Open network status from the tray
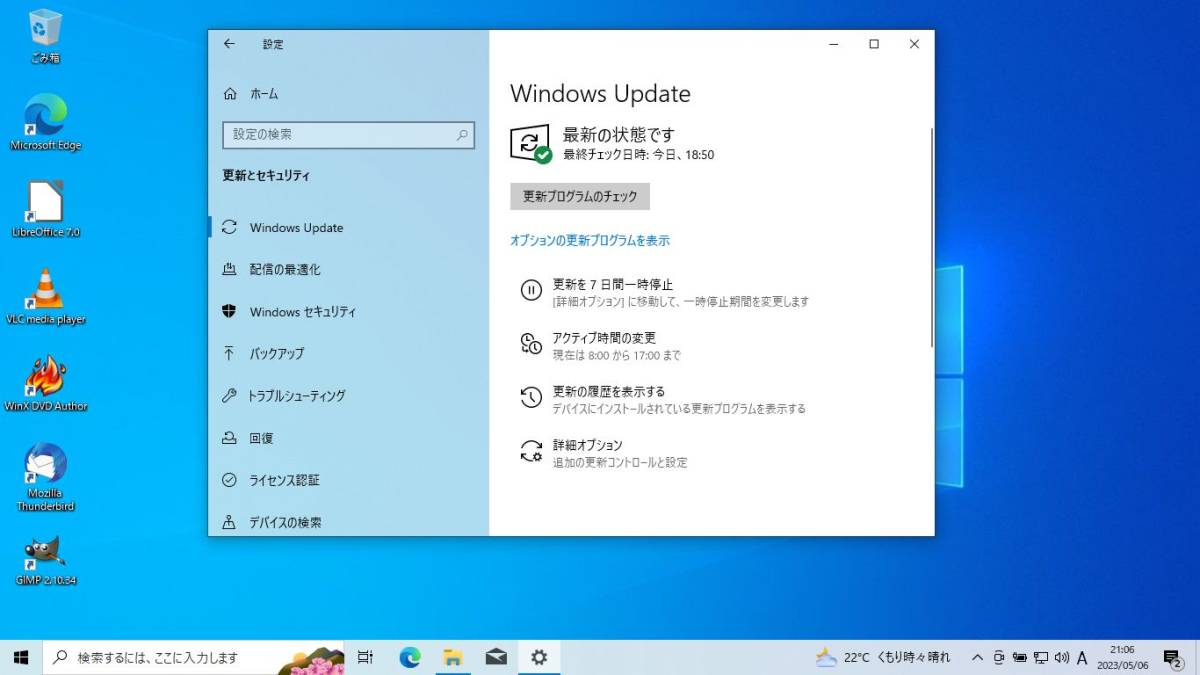This screenshot has width=1200, height=675. click(1041, 657)
